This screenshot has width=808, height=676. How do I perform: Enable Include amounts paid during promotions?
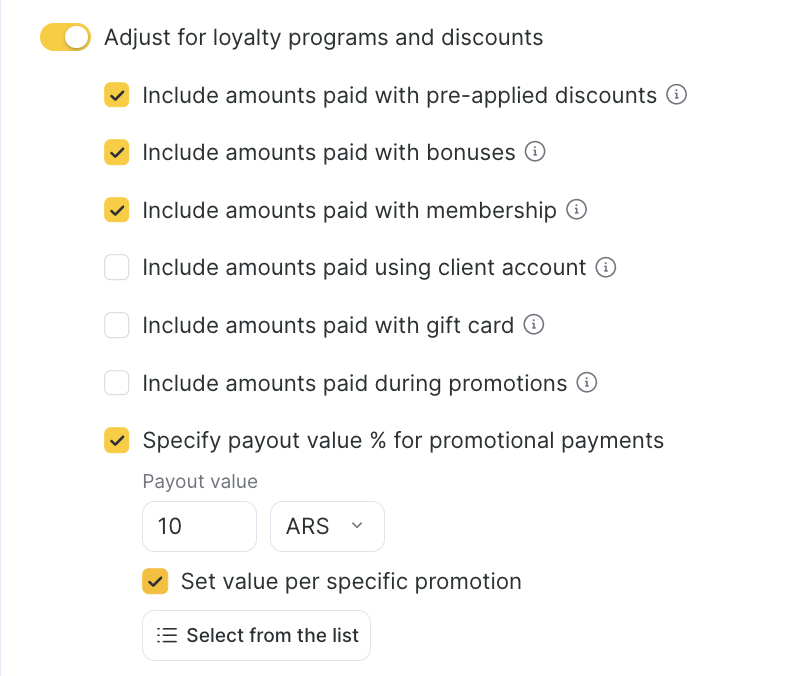(117, 383)
